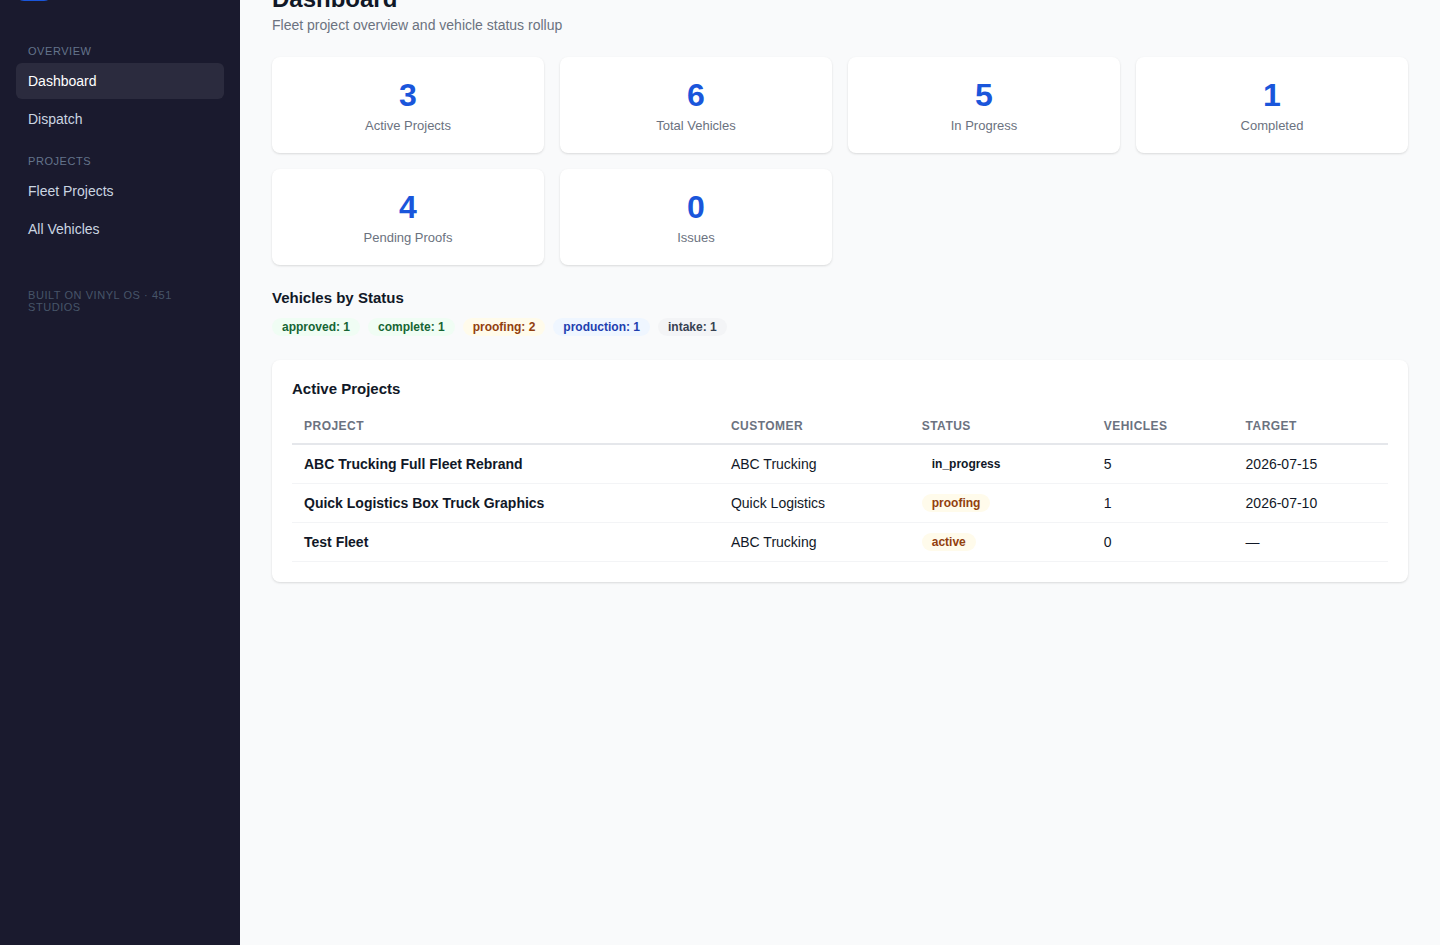Click the 'production: 1' status badge
This screenshot has height=945, width=1440.
tap(601, 327)
